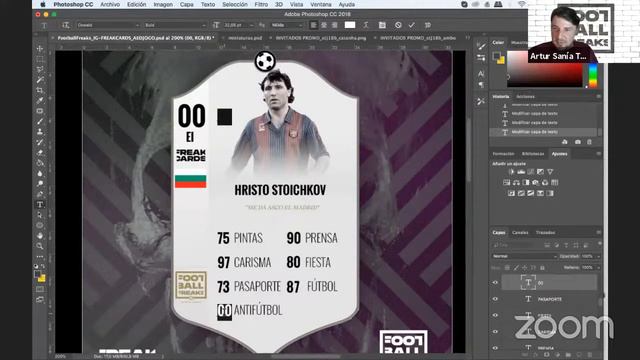The height and width of the screenshot is (360, 640).
Task: Switch to the Canales tab
Action: pos(520,233)
